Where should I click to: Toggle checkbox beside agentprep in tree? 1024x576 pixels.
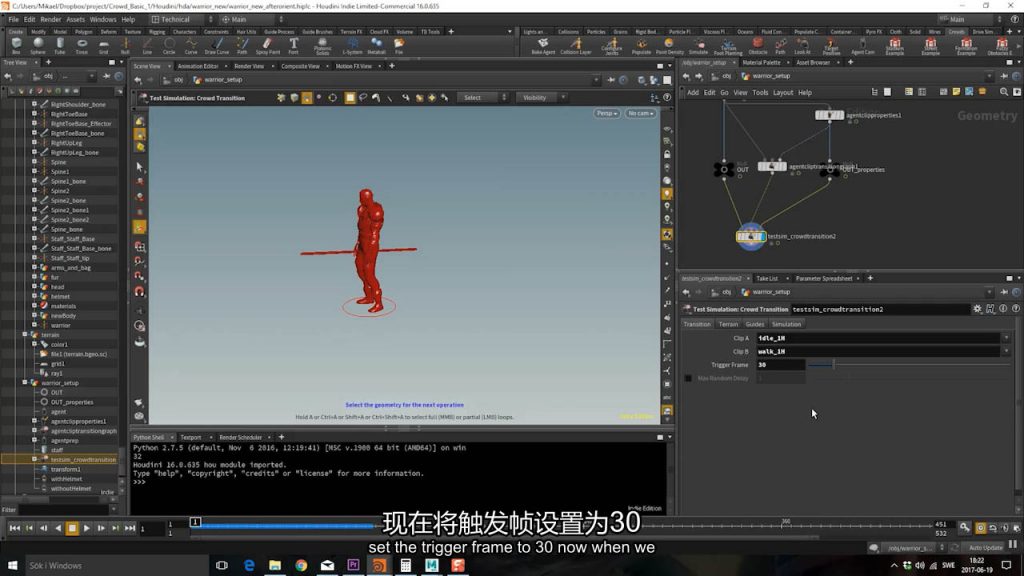click(35, 440)
